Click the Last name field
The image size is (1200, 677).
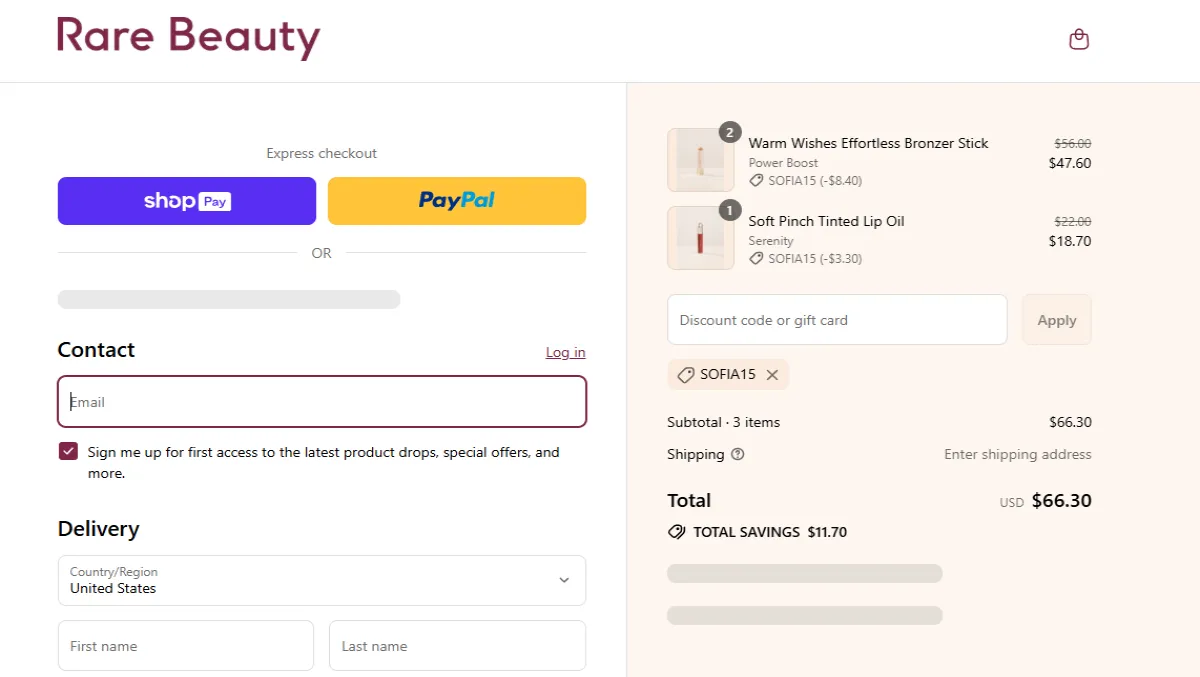coord(457,646)
